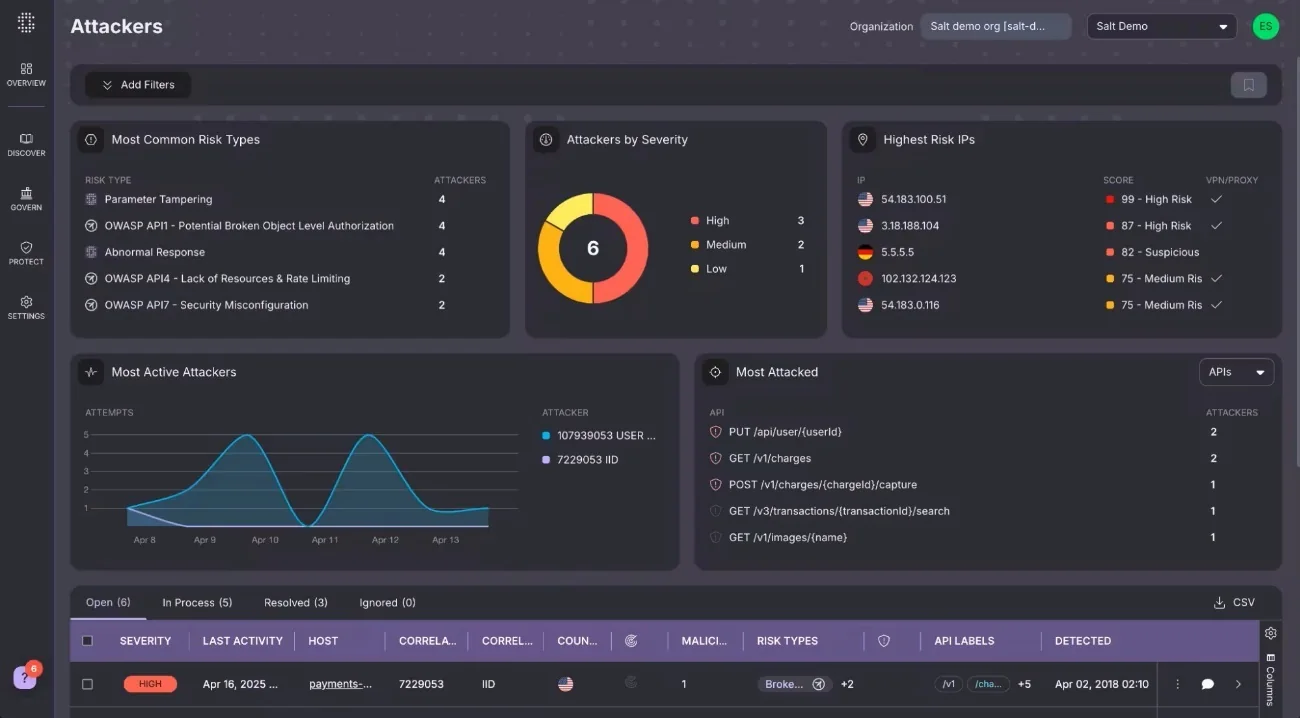This screenshot has width=1300, height=718.
Task: Open the Salt Demo dropdown
Action: click(1161, 26)
